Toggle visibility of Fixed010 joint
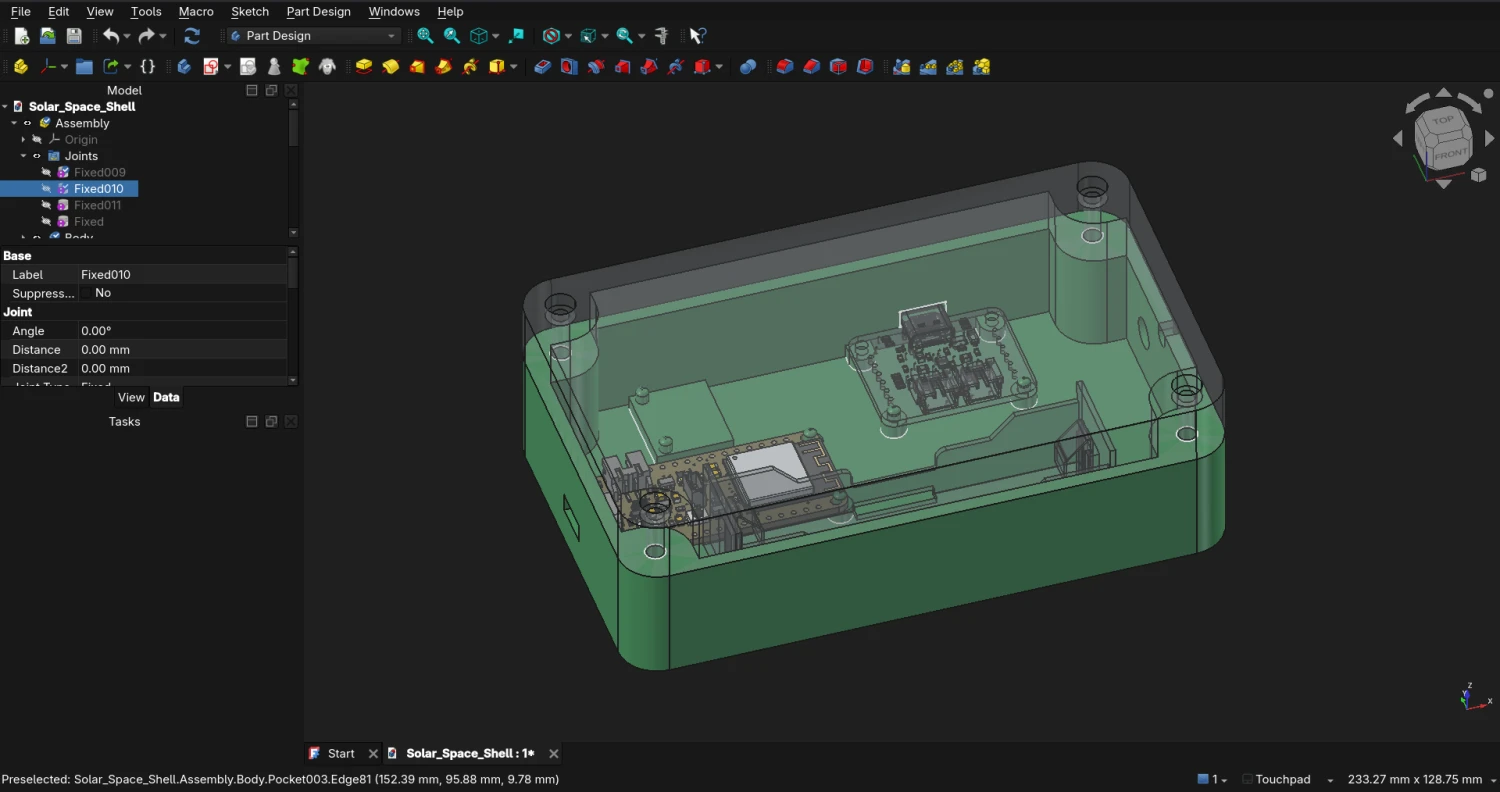This screenshot has height=792, width=1500. point(46,189)
